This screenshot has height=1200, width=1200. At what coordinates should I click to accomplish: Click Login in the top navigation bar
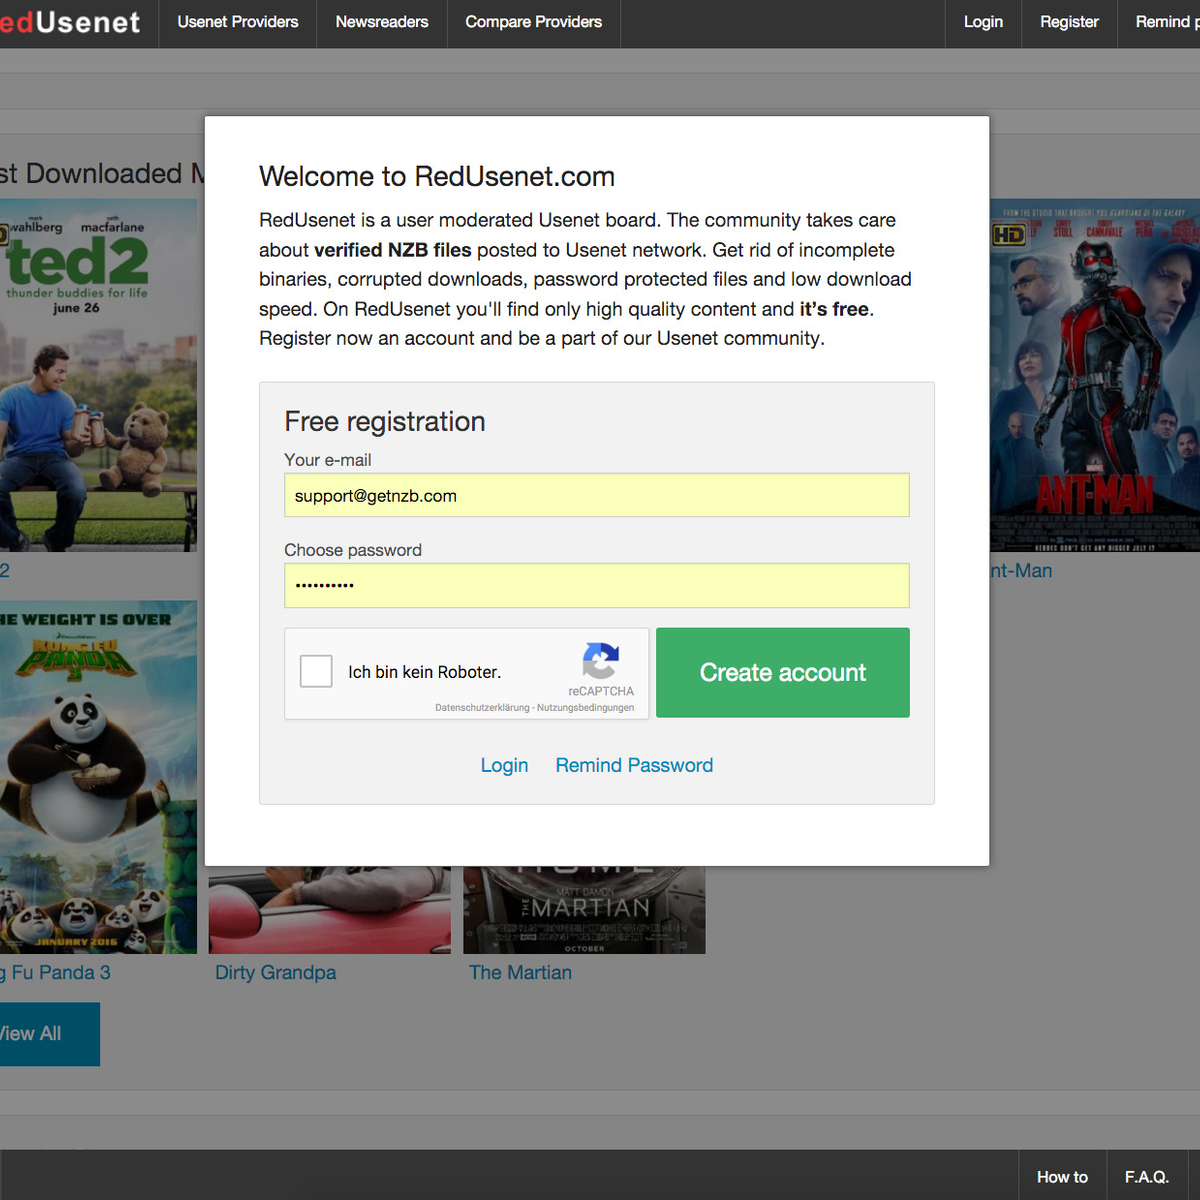[983, 22]
